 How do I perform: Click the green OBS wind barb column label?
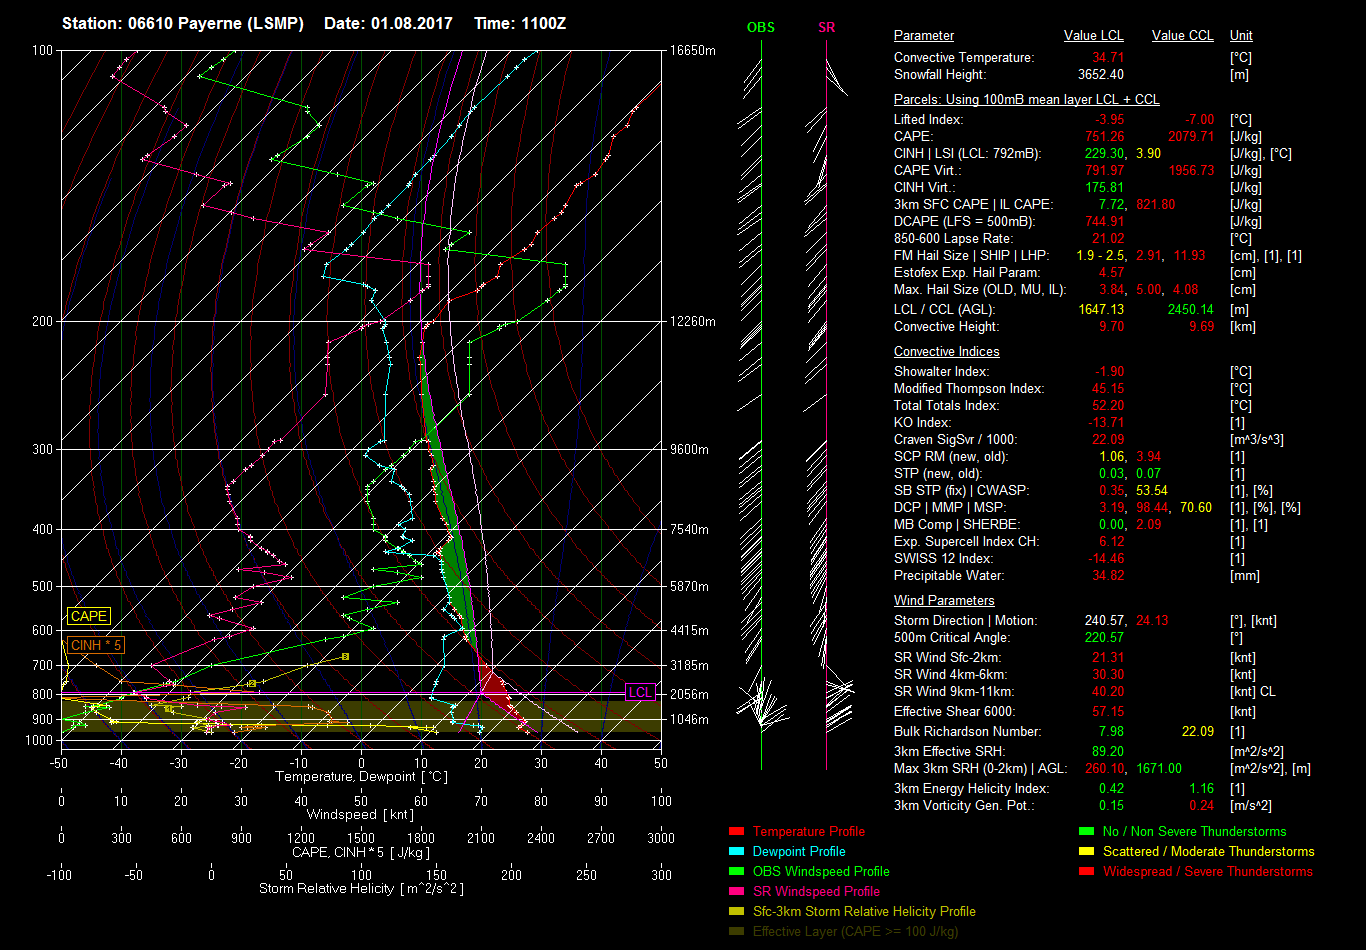(761, 28)
